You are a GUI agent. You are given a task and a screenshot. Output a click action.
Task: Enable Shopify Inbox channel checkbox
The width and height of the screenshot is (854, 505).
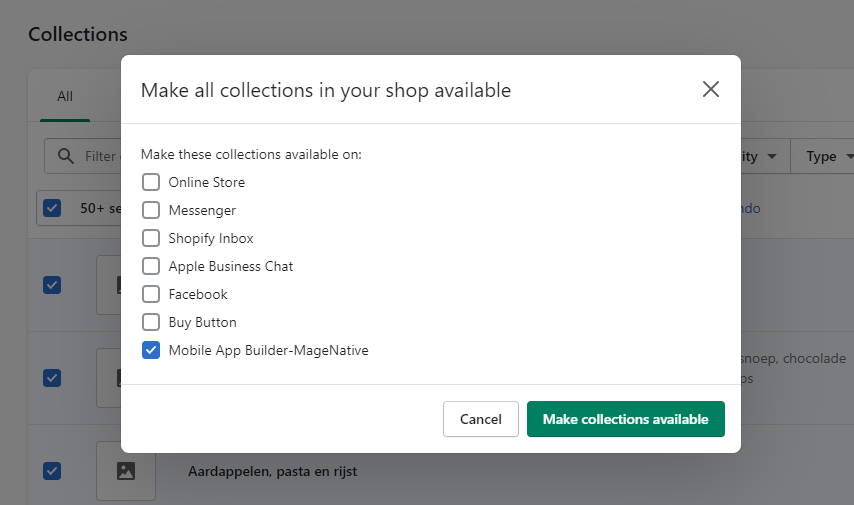151,238
